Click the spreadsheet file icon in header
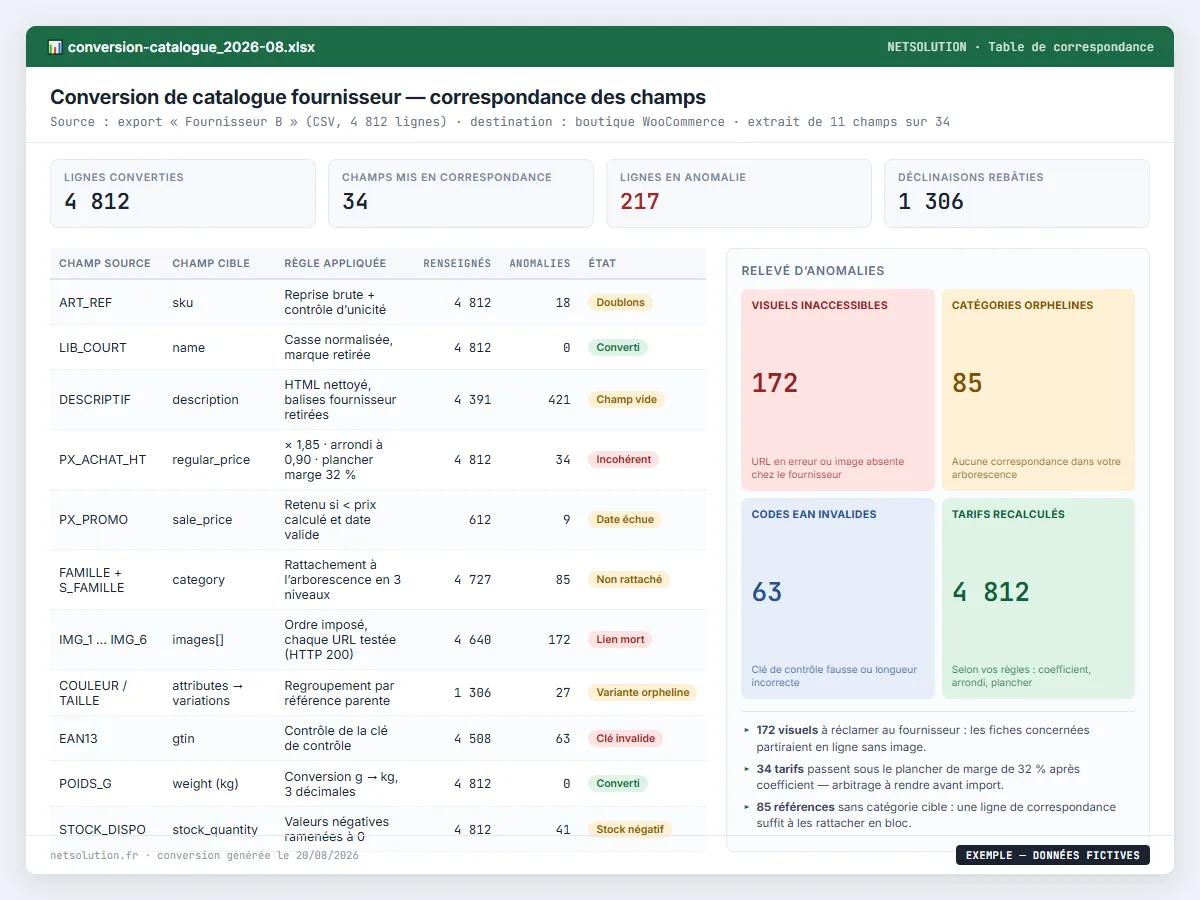This screenshot has height=900, width=1200. pos(55,47)
